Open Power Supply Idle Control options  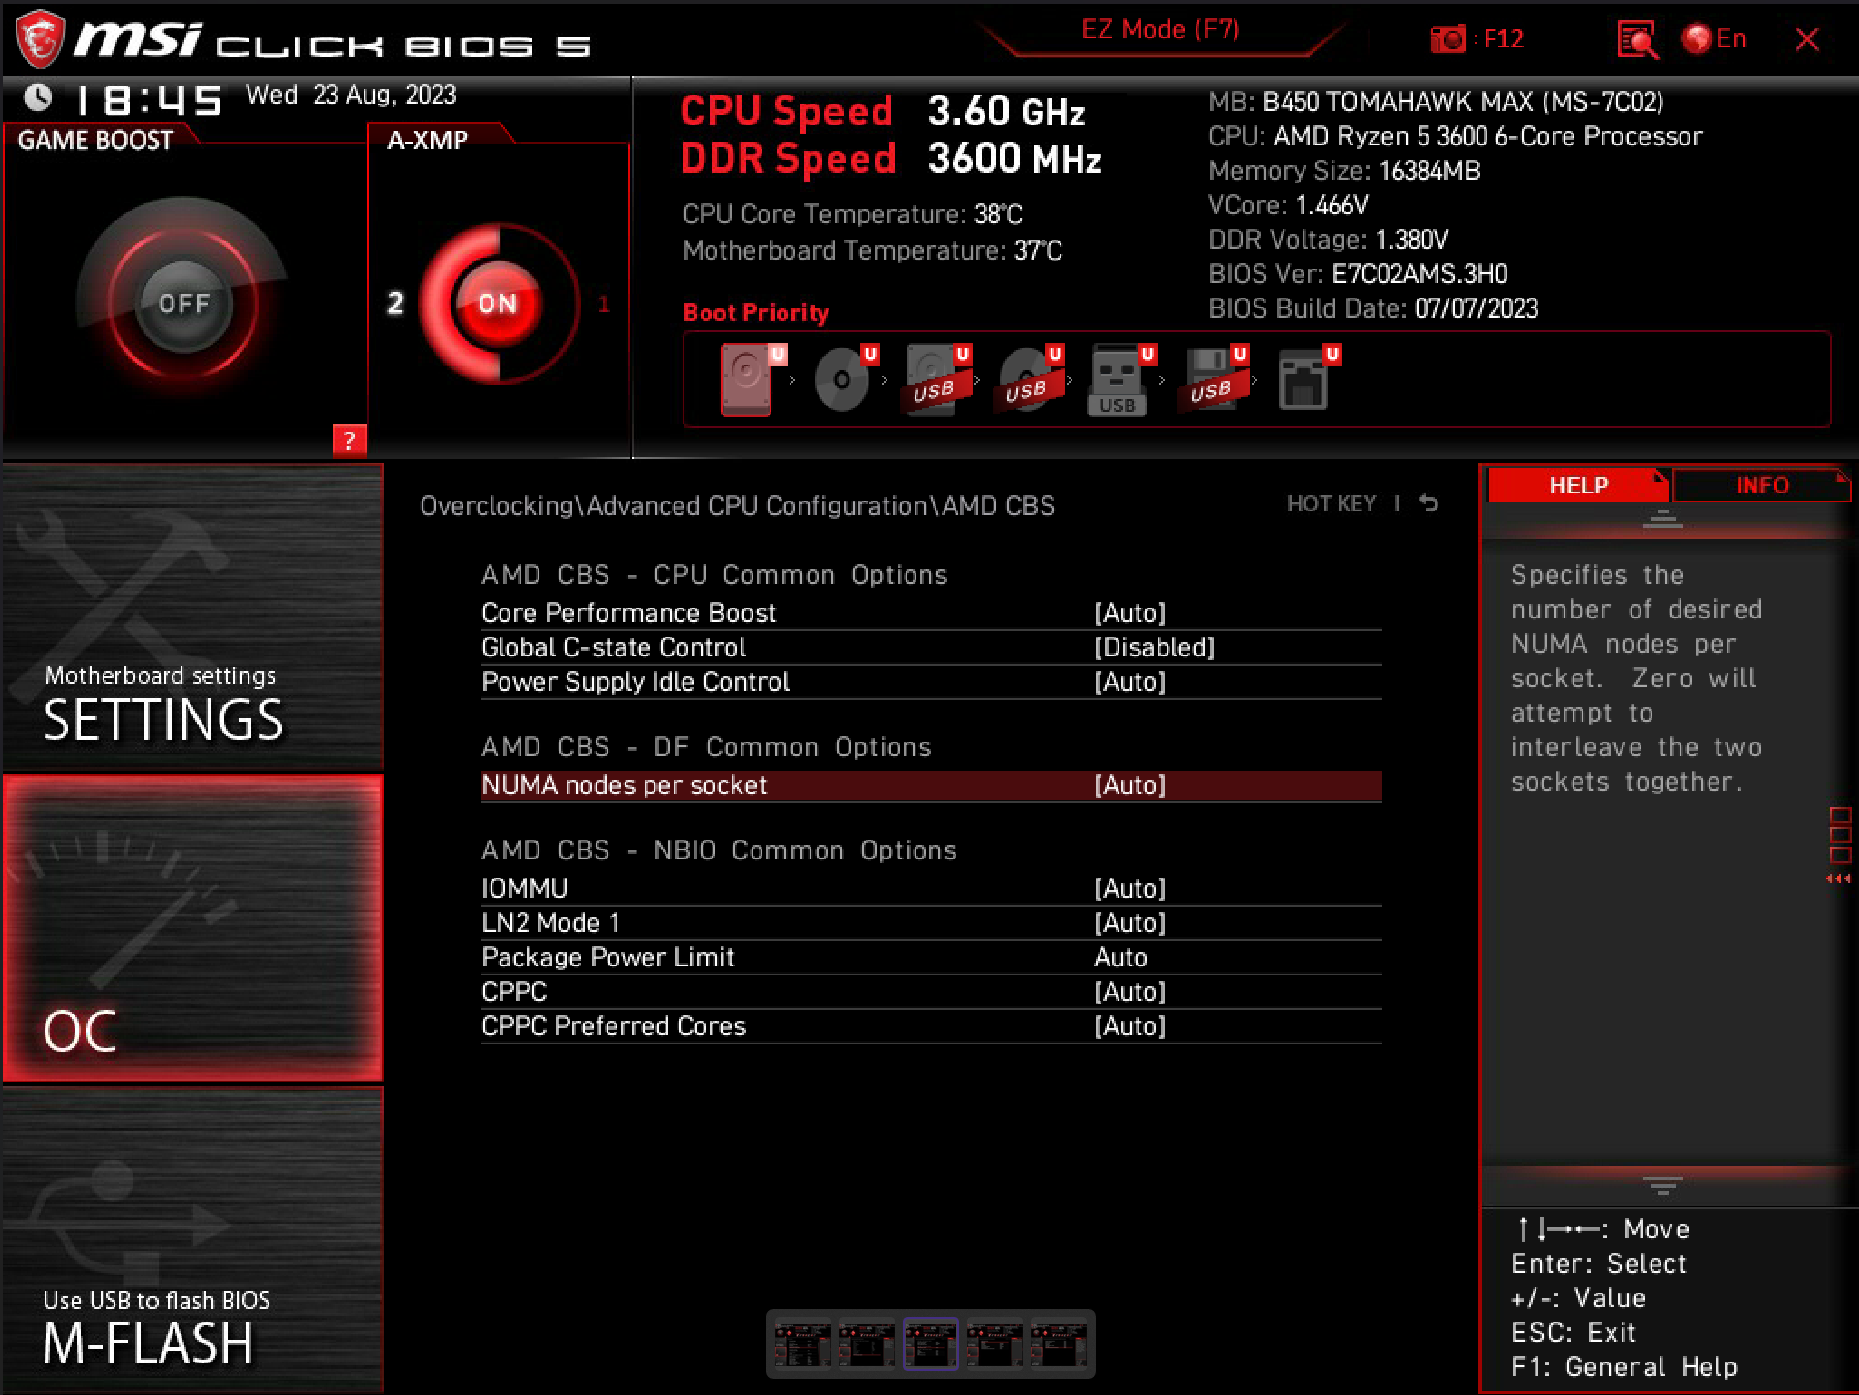pyautogui.click(x=1130, y=682)
